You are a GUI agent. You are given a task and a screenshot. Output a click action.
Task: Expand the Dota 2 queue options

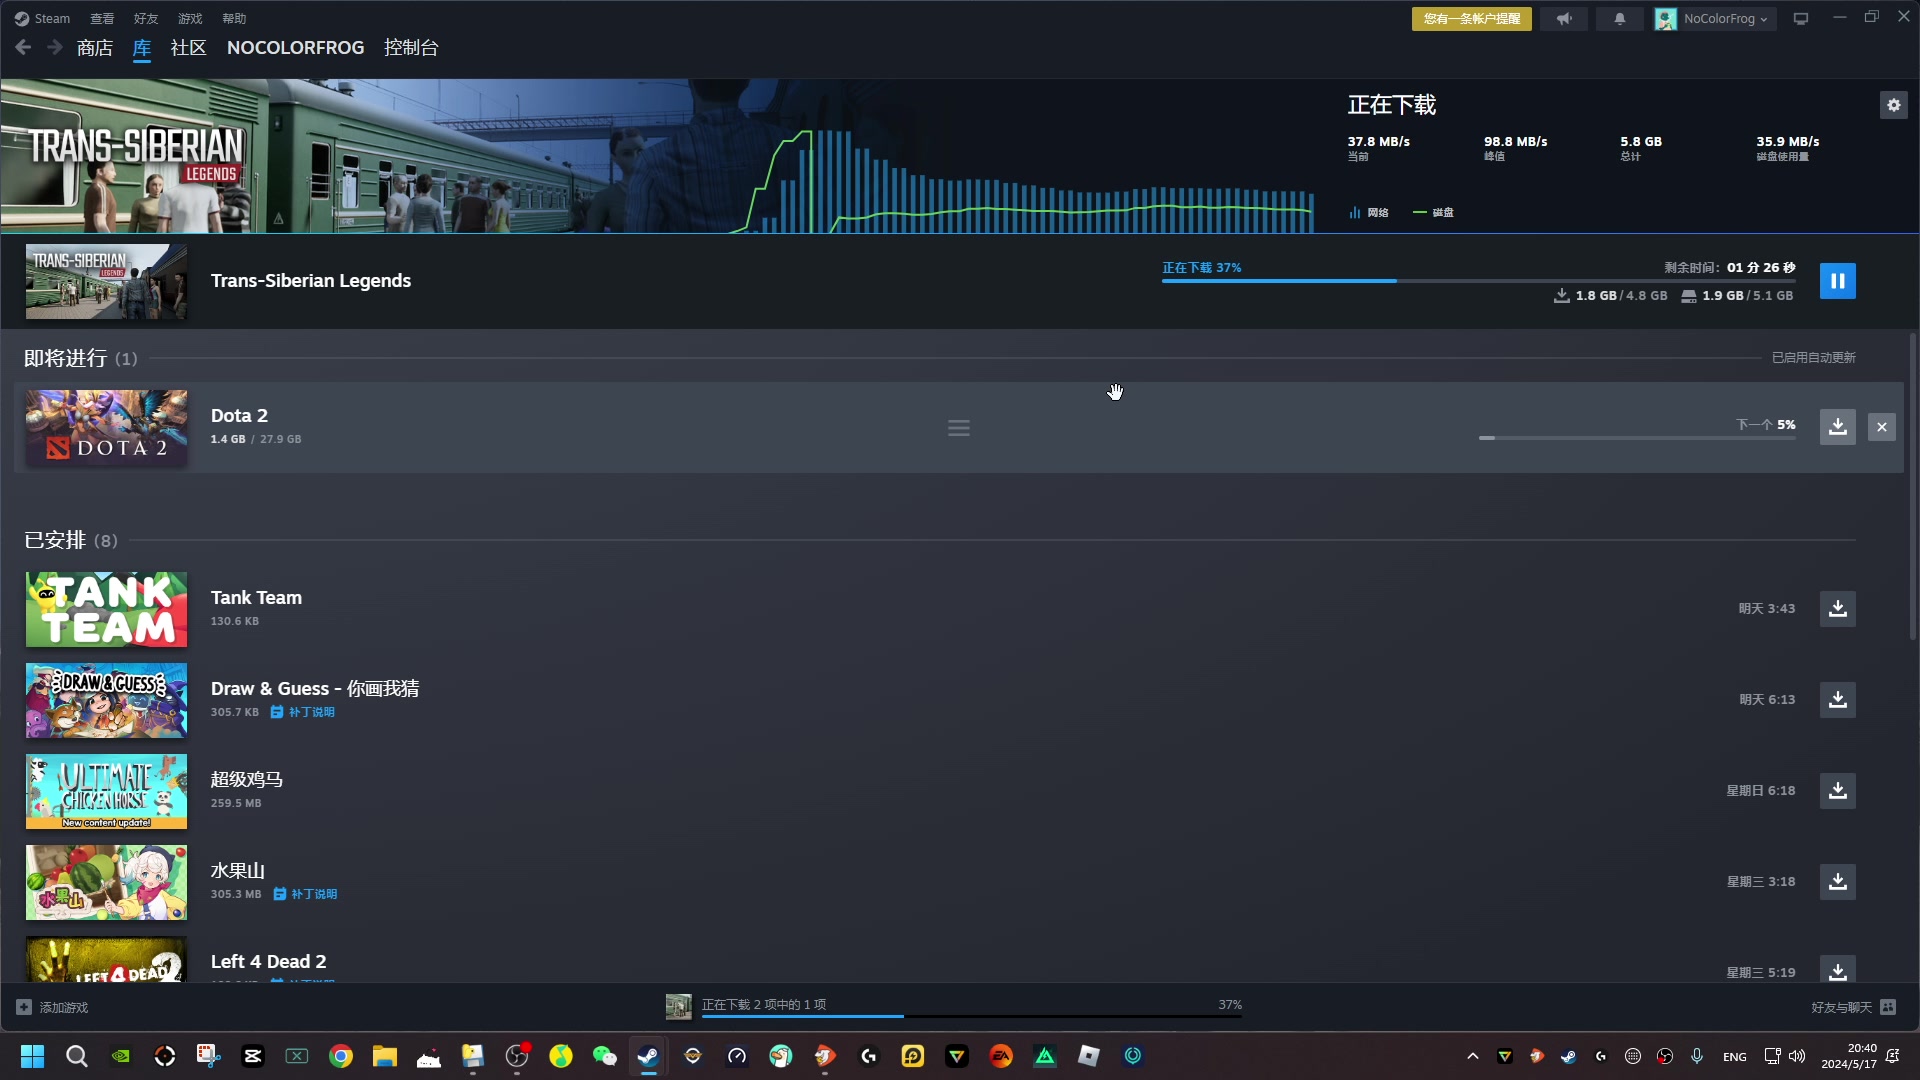click(959, 427)
